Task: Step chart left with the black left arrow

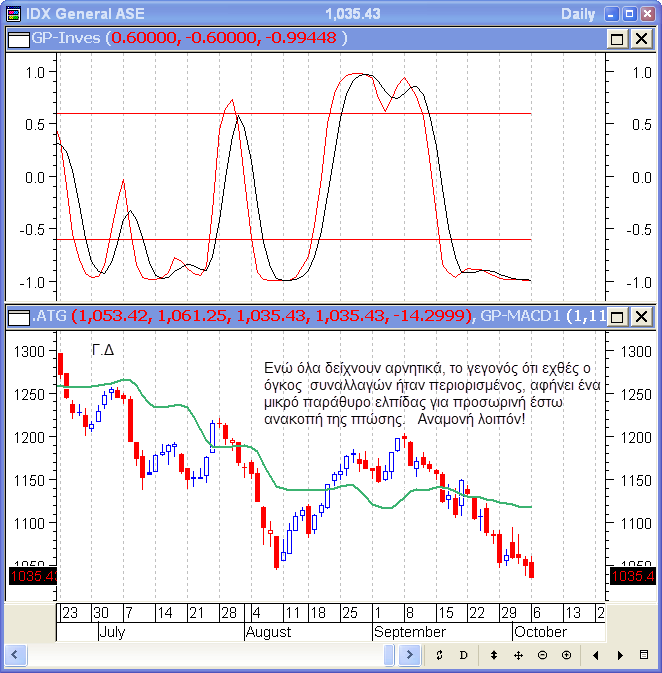Action: point(596,655)
